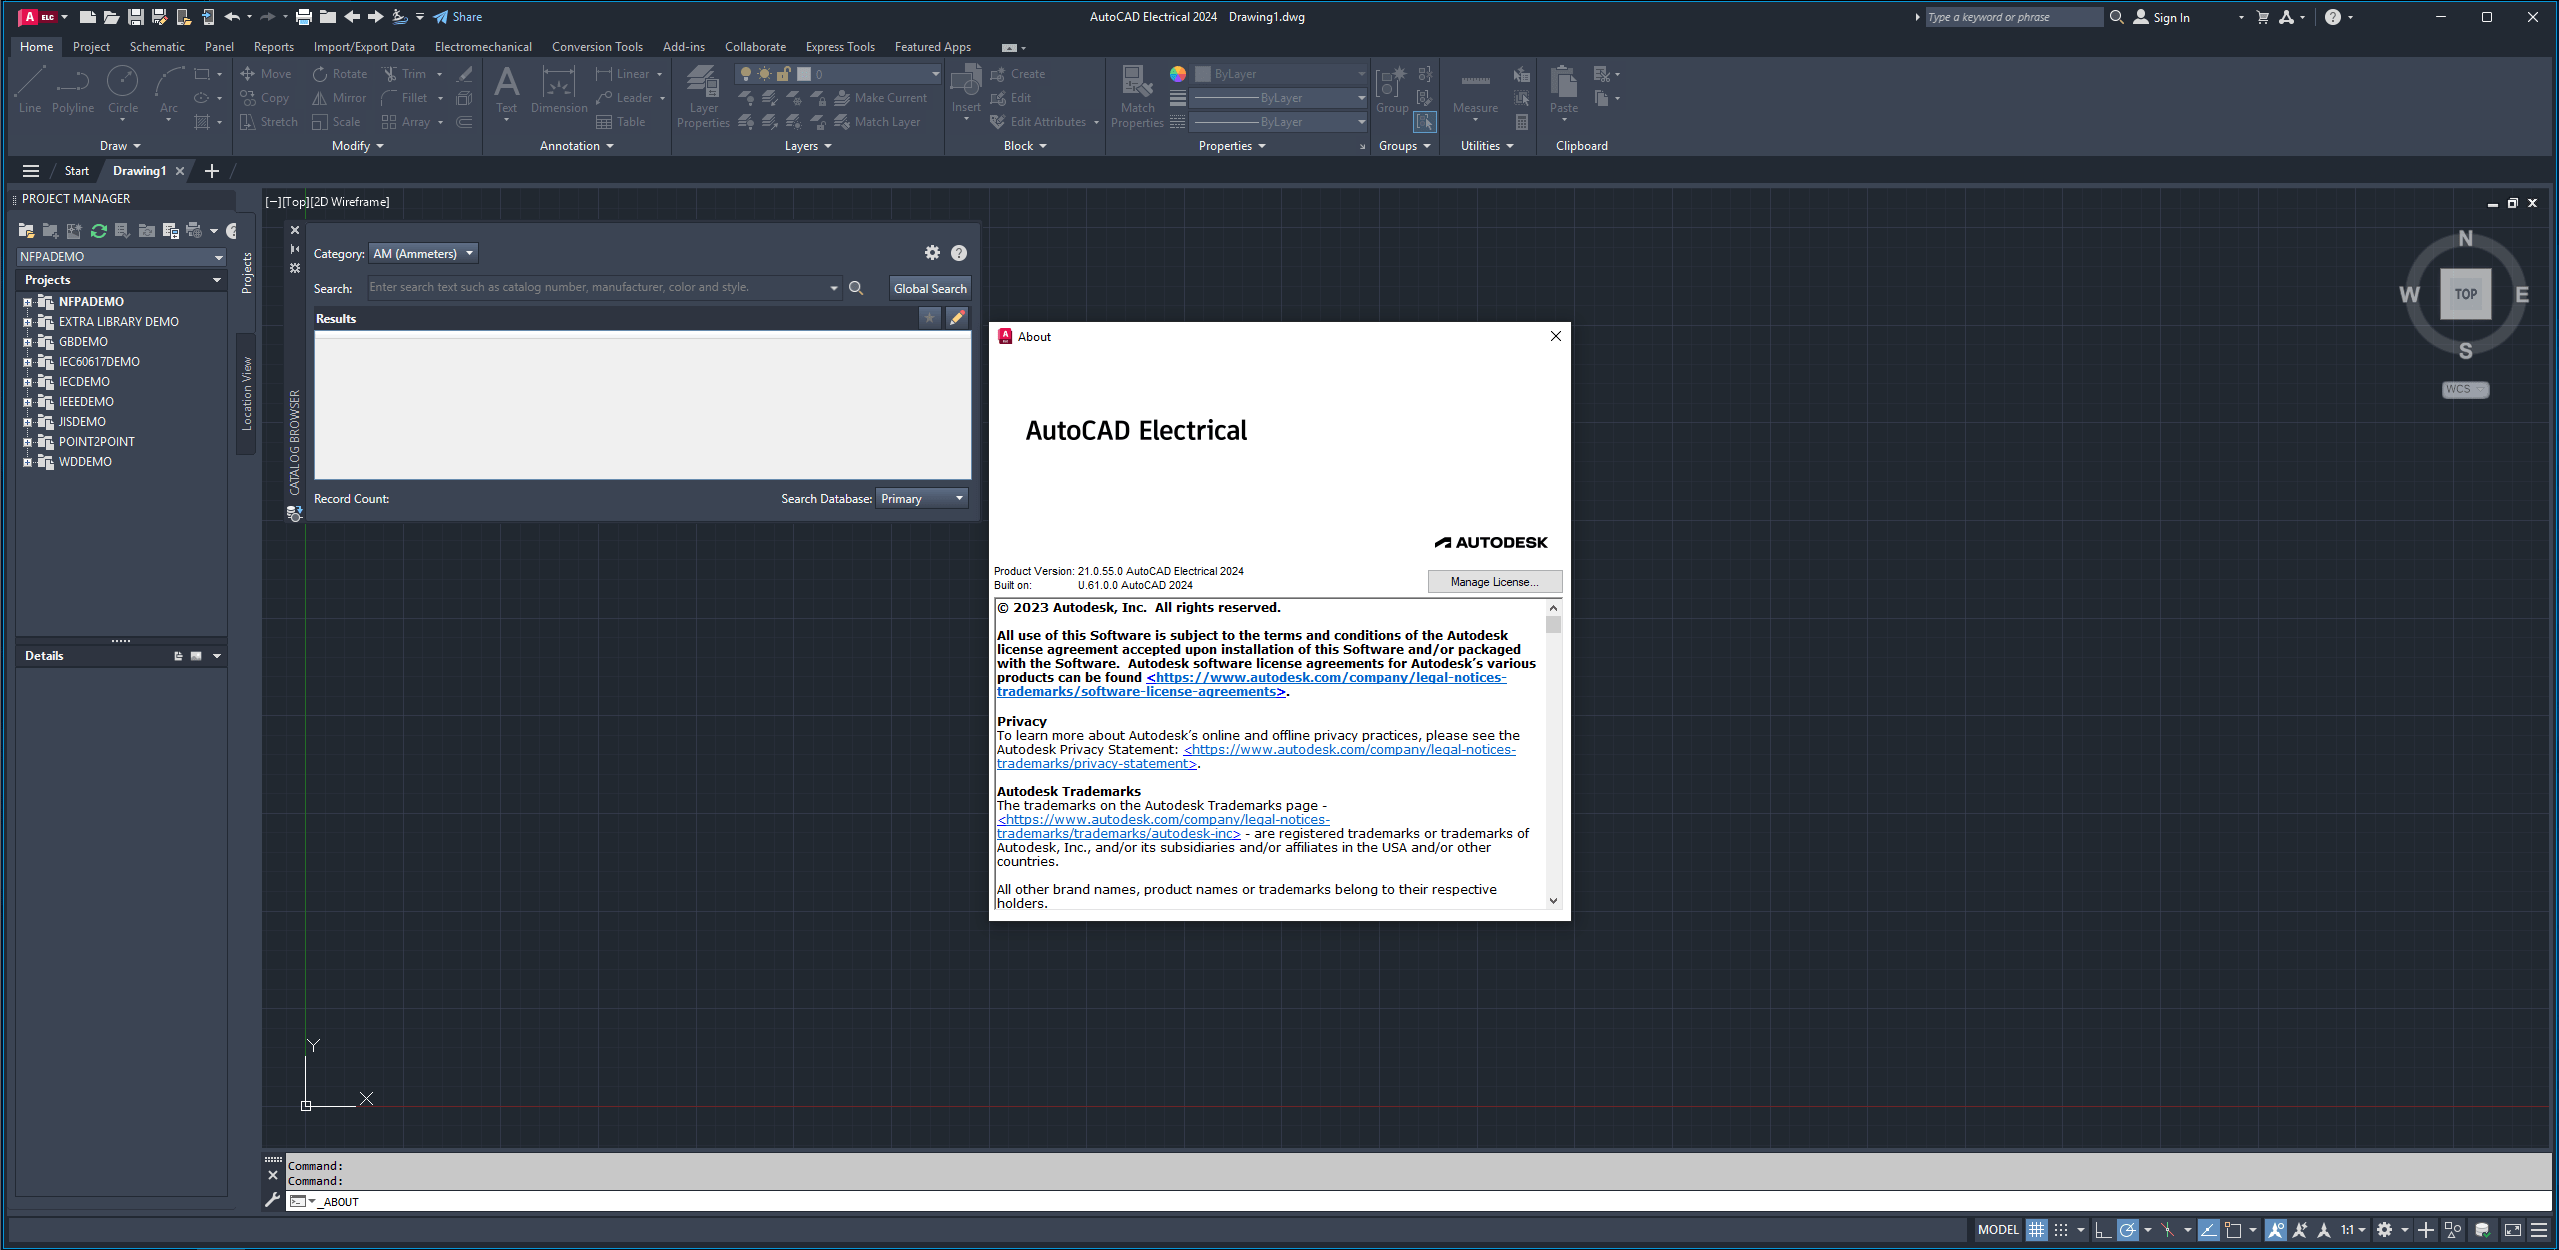Image resolution: width=2559 pixels, height=1250 pixels.
Task: Click Sign In in the title bar
Action: click(x=2162, y=17)
